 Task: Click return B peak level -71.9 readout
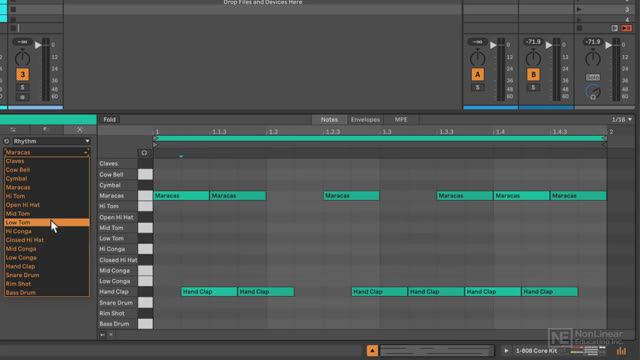pyautogui.click(x=533, y=42)
